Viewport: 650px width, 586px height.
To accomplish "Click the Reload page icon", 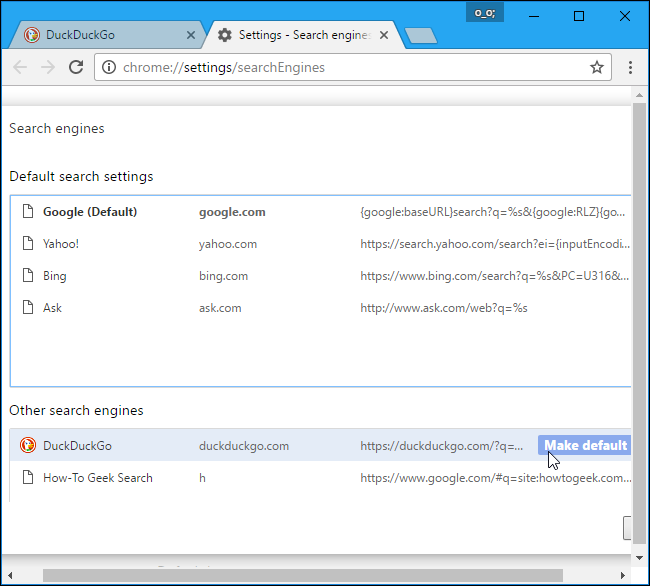I will [76, 67].
